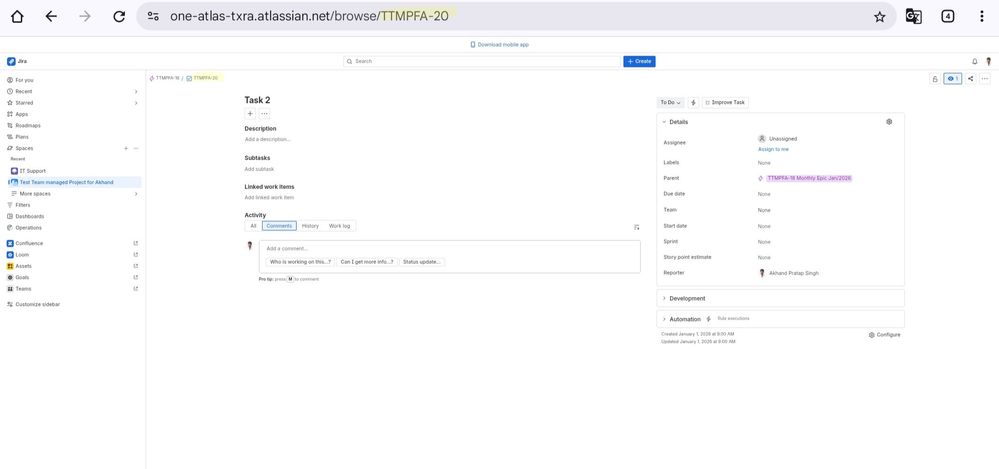Click 'Who is working on this...?' suggestion
The width and height of the screenshot is (999, 469).
click(299, 262)
